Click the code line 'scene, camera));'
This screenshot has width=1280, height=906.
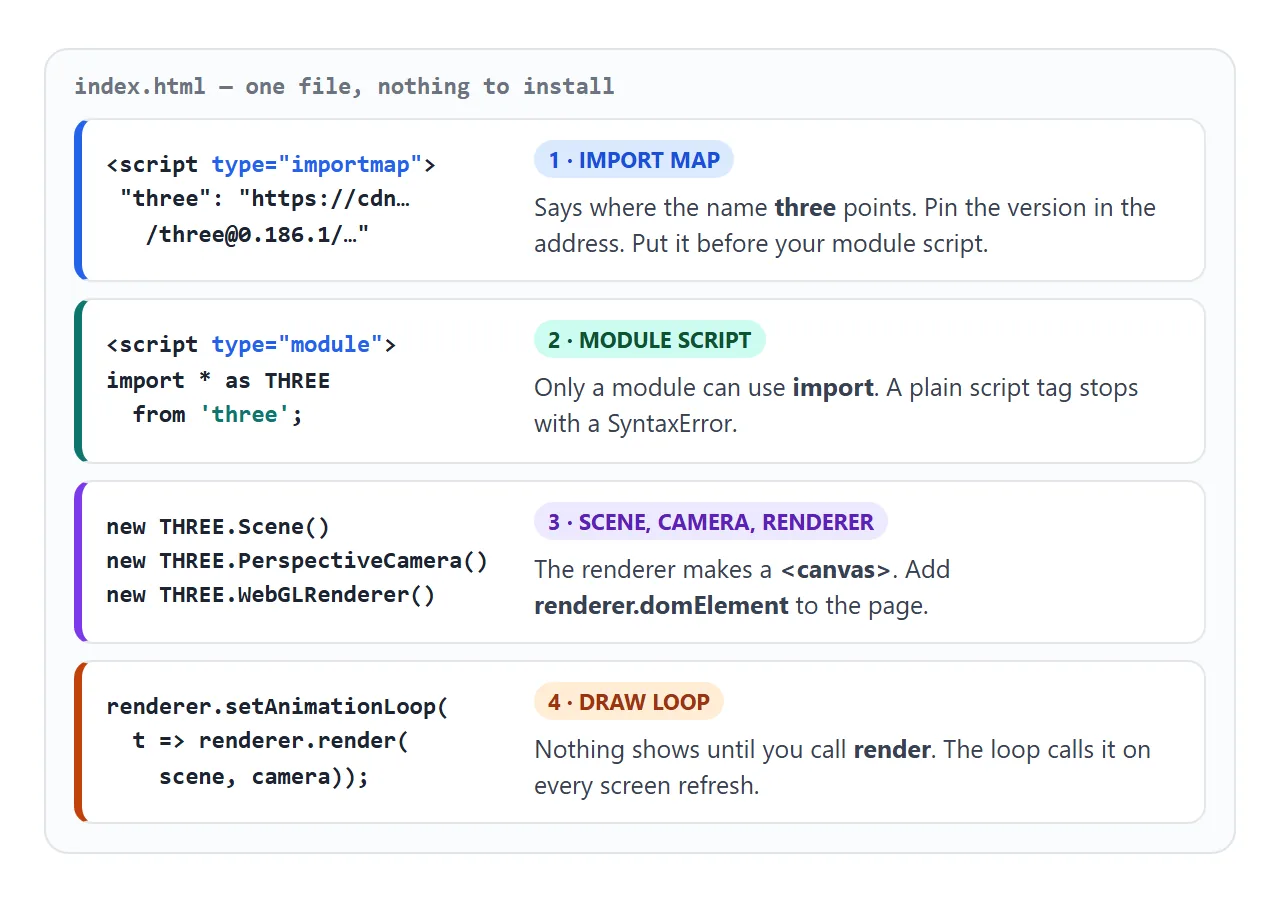[x=264, y=777]
